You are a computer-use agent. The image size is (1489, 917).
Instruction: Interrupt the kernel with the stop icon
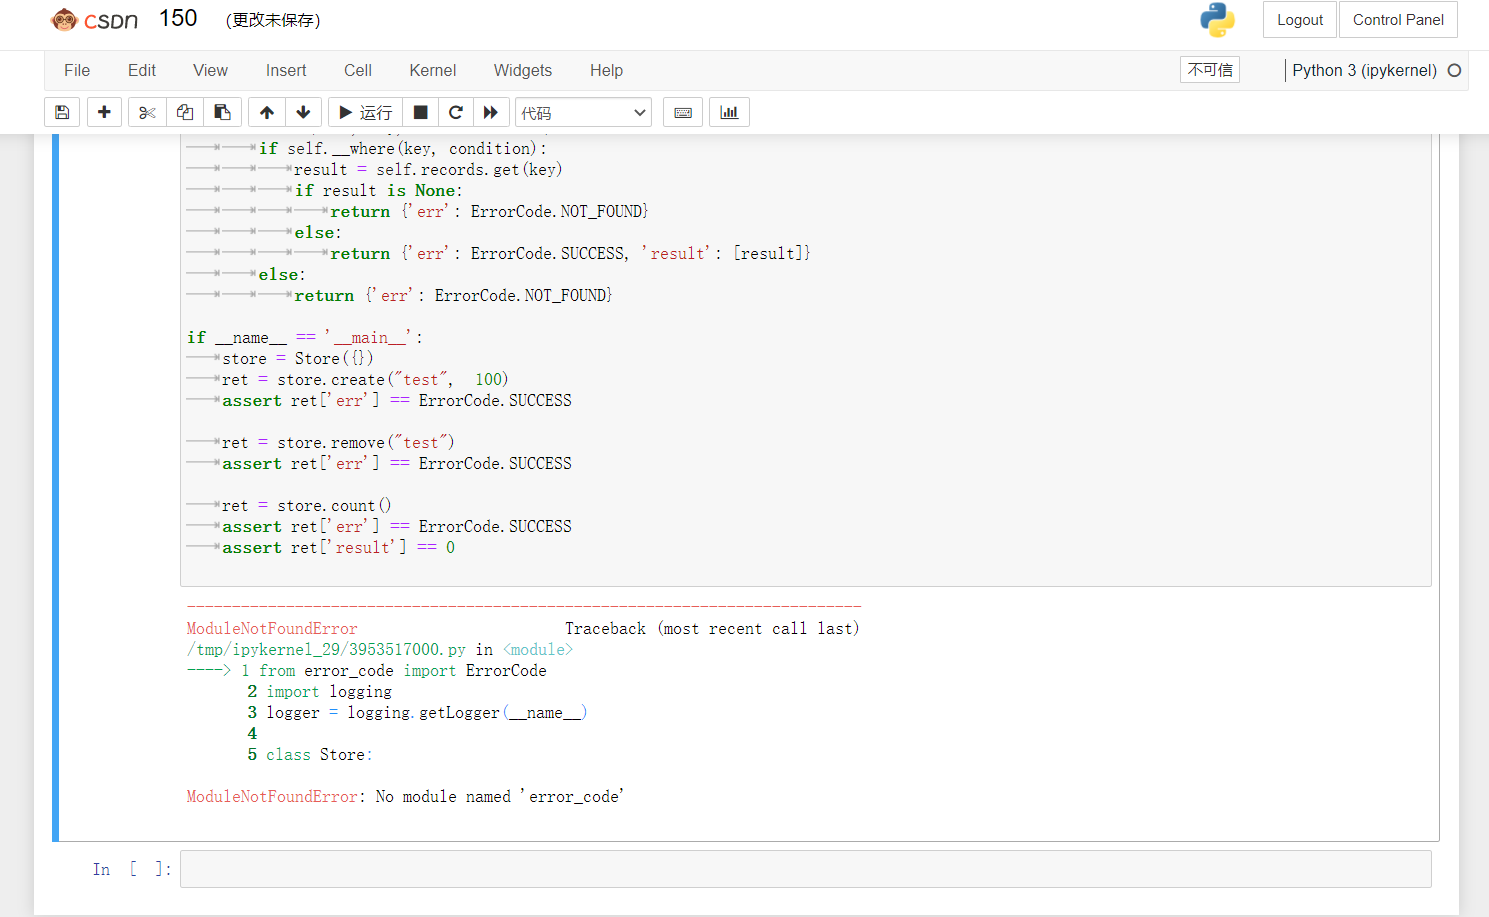(421, 112)
